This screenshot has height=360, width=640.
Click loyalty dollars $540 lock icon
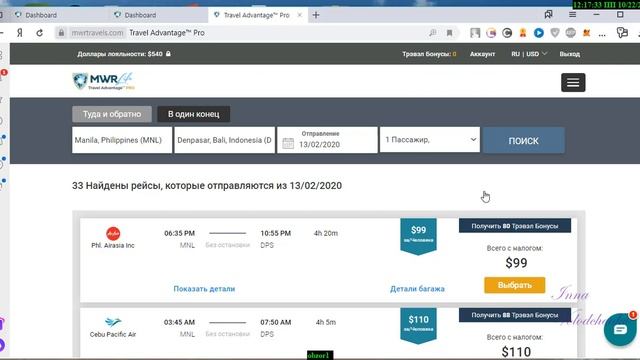click(x=168, y=53)
